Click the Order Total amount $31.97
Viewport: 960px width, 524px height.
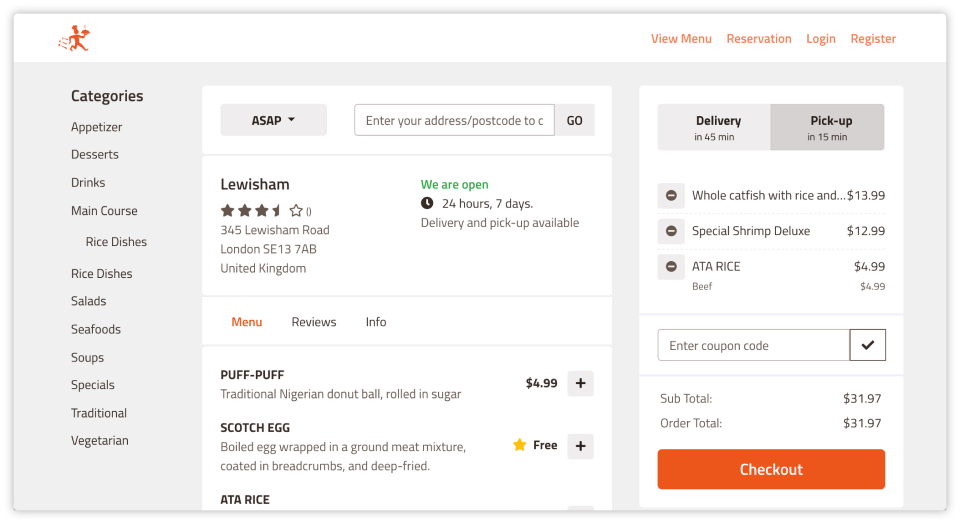(x=862, y=423)
